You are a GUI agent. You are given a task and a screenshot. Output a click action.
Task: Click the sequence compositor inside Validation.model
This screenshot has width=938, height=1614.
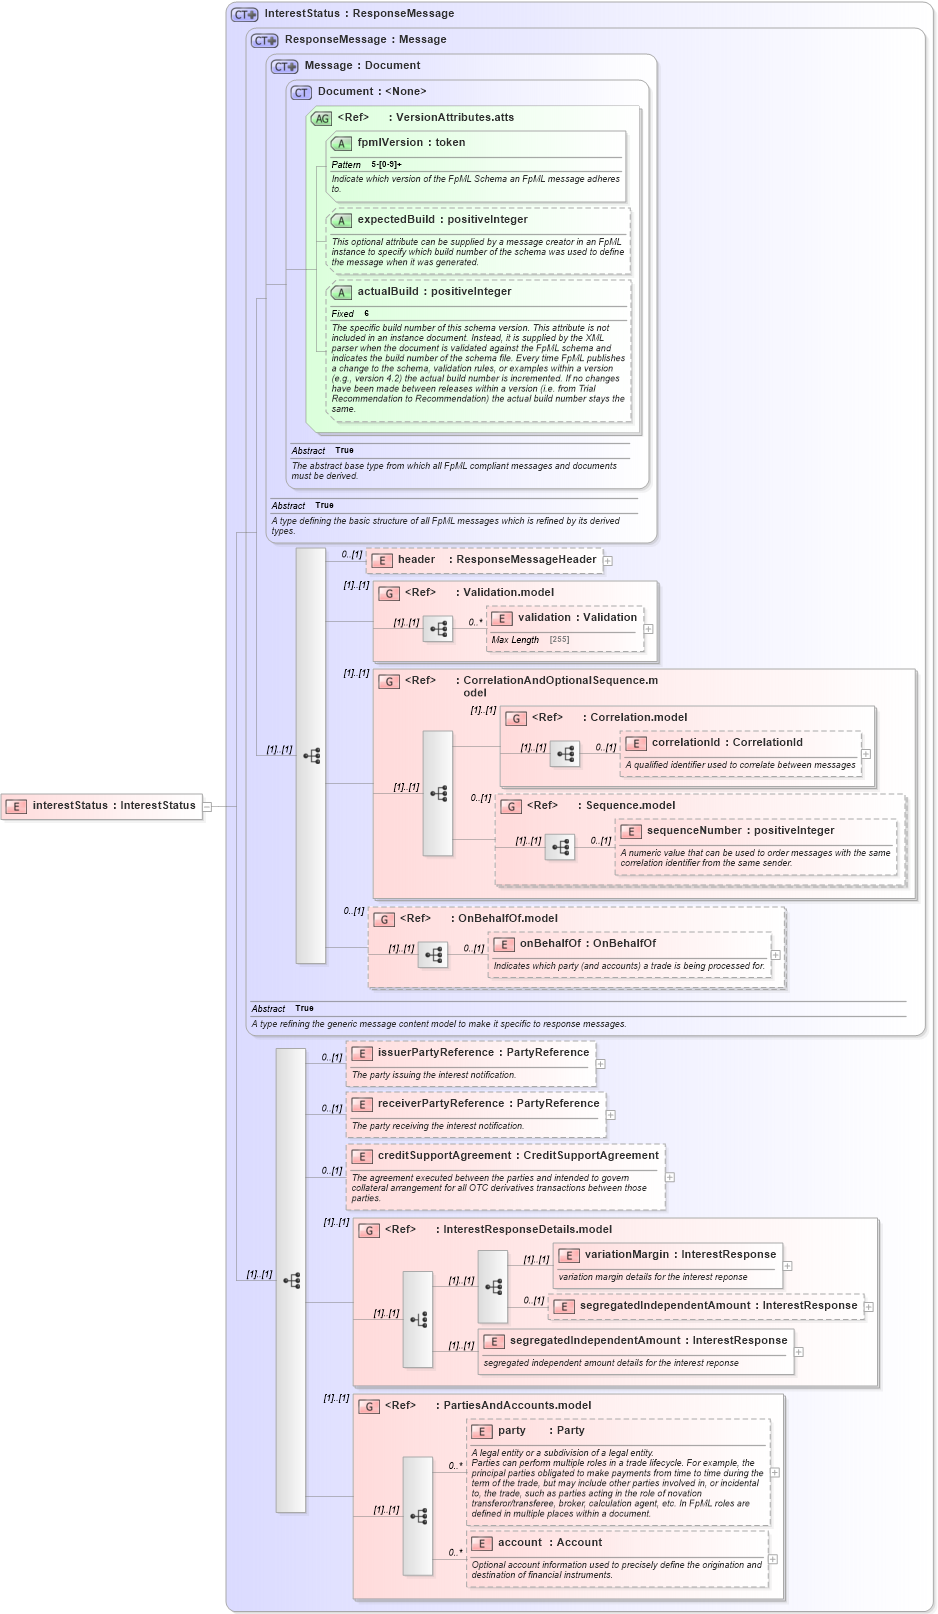click(x=438, y=629)
